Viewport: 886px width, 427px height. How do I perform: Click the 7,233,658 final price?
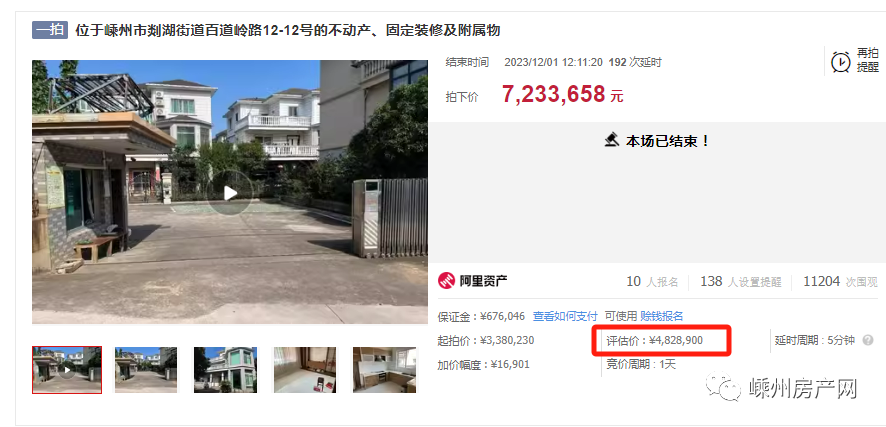554,94
